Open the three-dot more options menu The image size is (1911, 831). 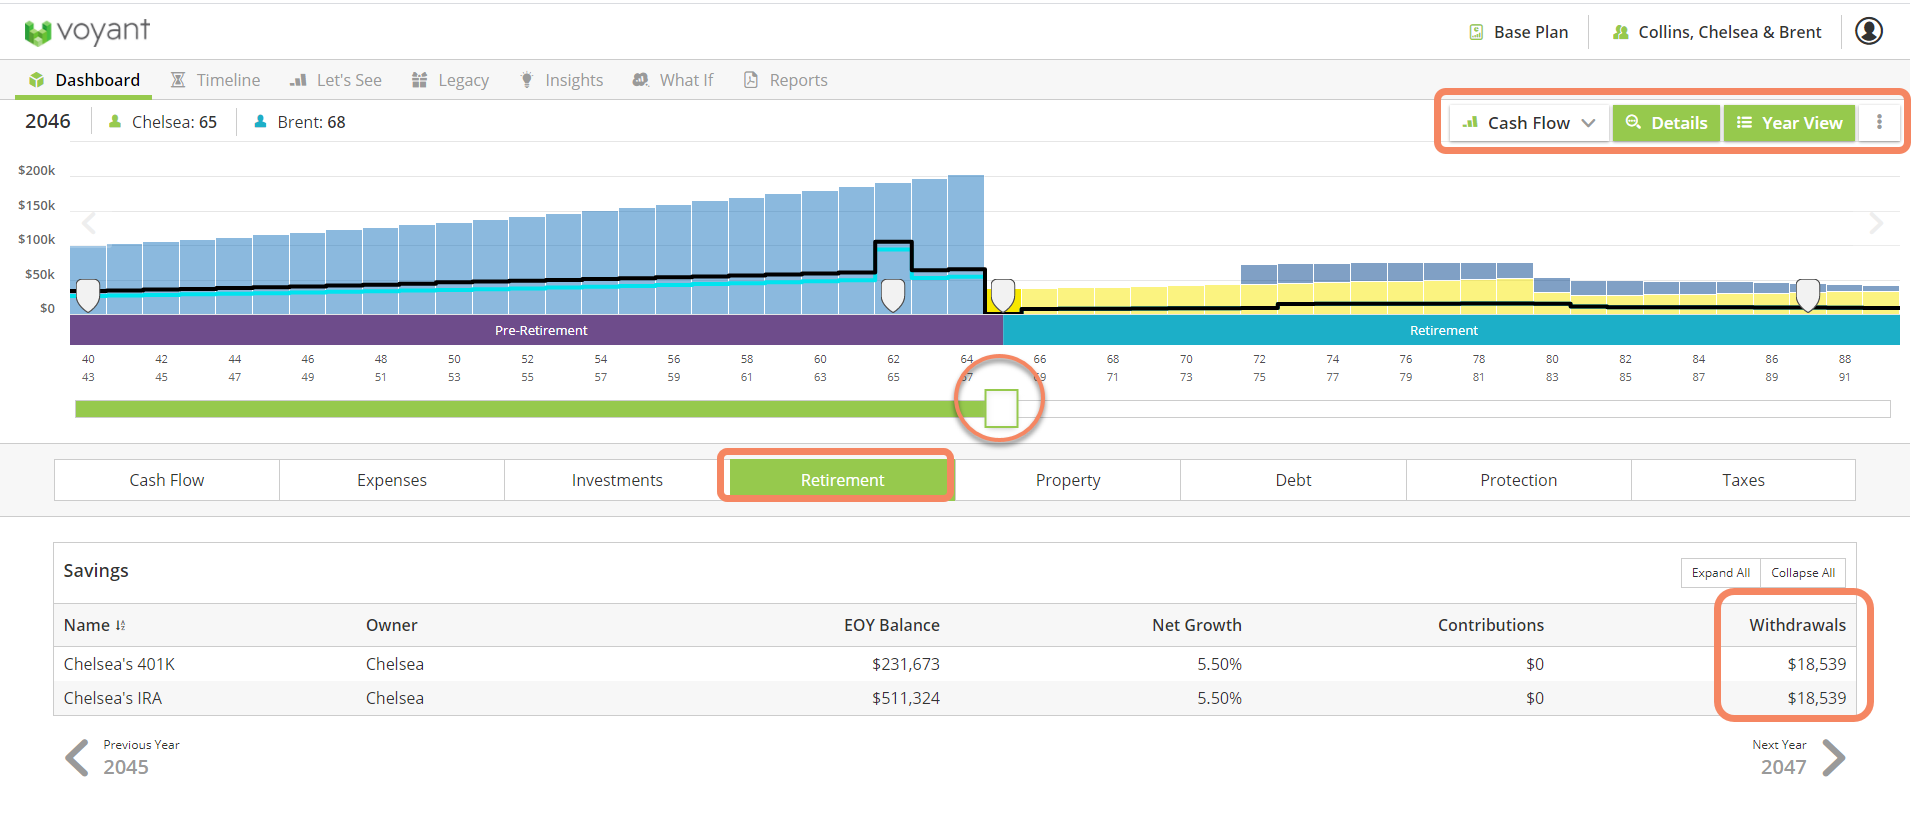click(1879, 122)
